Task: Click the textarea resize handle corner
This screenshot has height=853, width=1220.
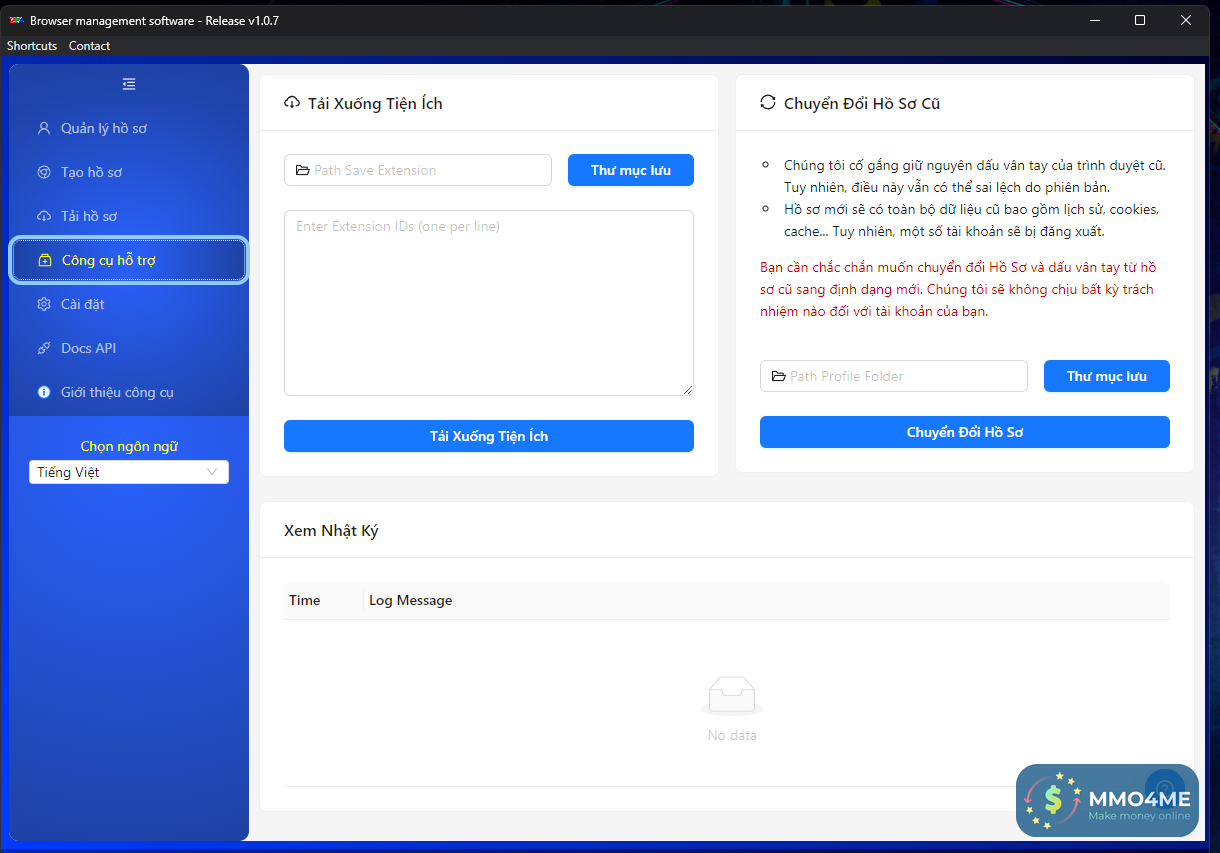Action: [688, 390]
